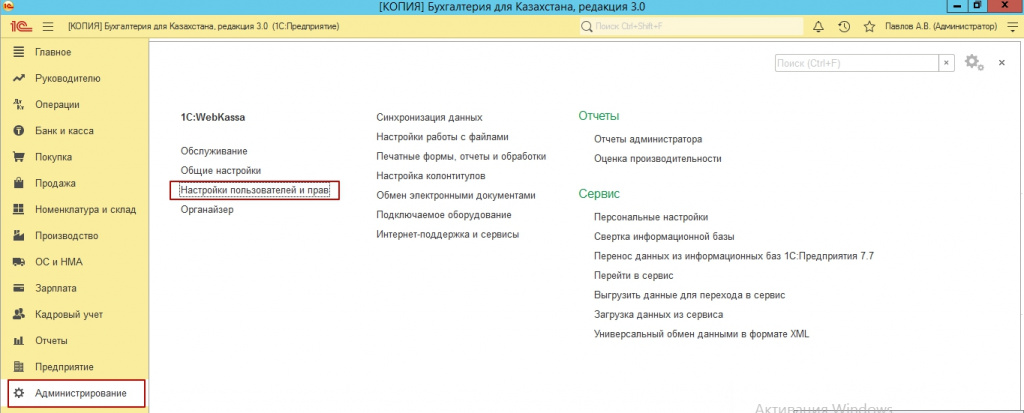Open Выгрузить данные для перехода в сервис
The width and height of the screenshot is (1024, 413).
[689, 295]
